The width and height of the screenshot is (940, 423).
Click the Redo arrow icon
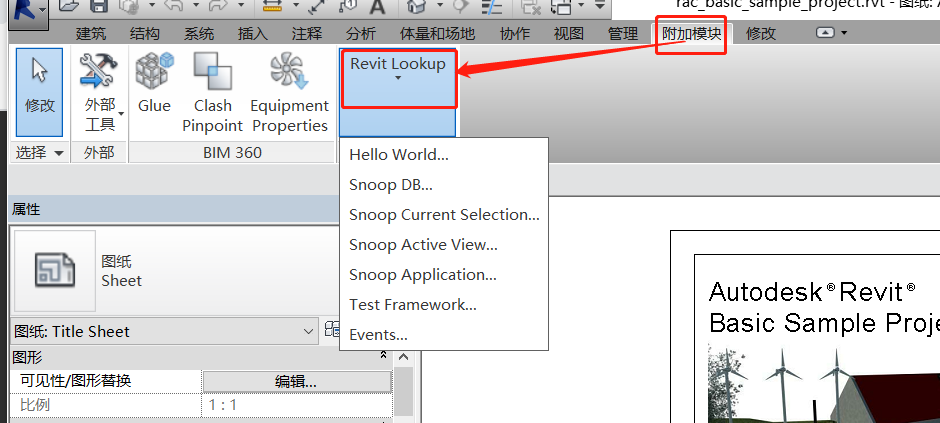tap(217, 7)
